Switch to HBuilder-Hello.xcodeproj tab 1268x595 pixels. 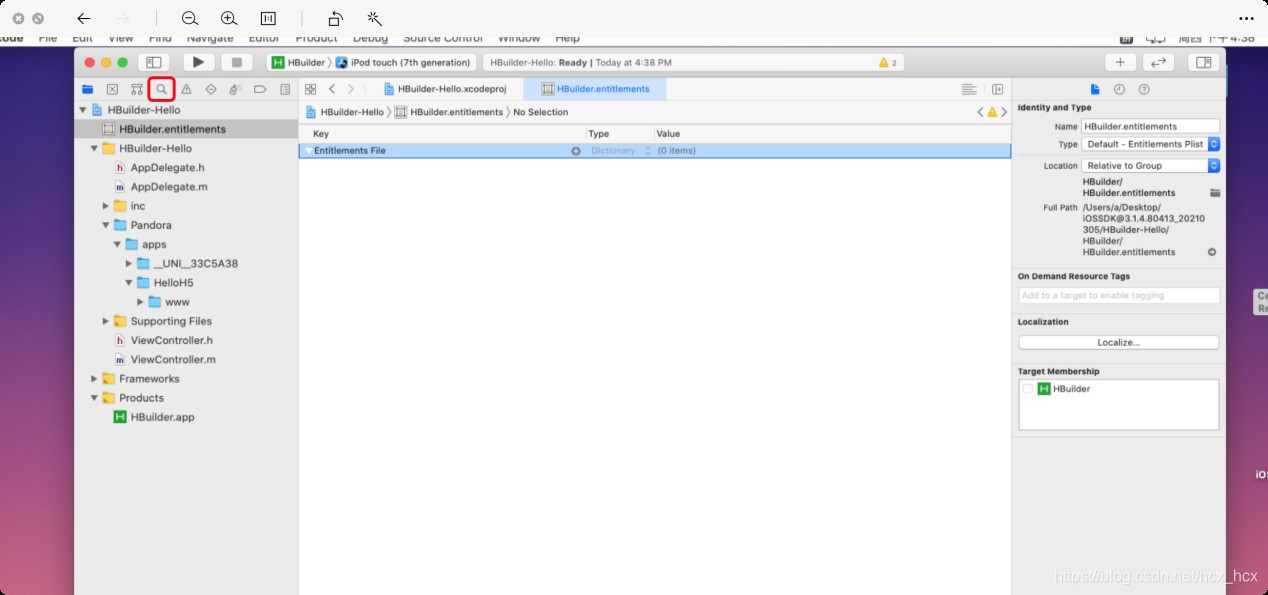(x=444, y=89)
